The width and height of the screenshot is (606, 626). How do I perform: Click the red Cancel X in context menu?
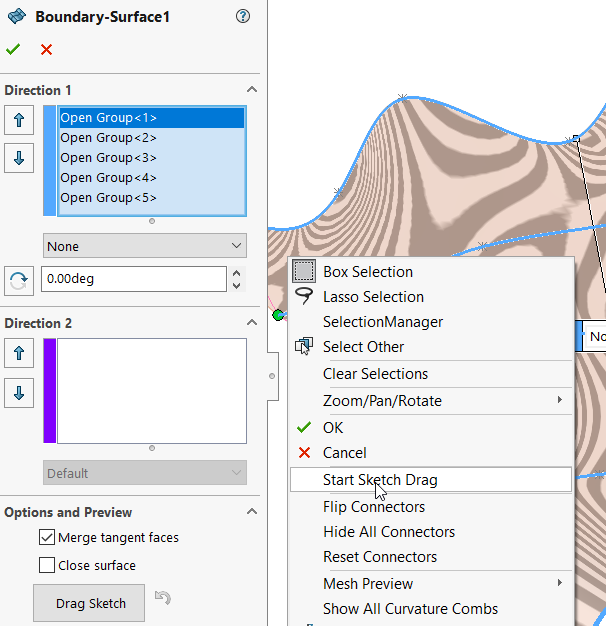[x=304, y=453]
